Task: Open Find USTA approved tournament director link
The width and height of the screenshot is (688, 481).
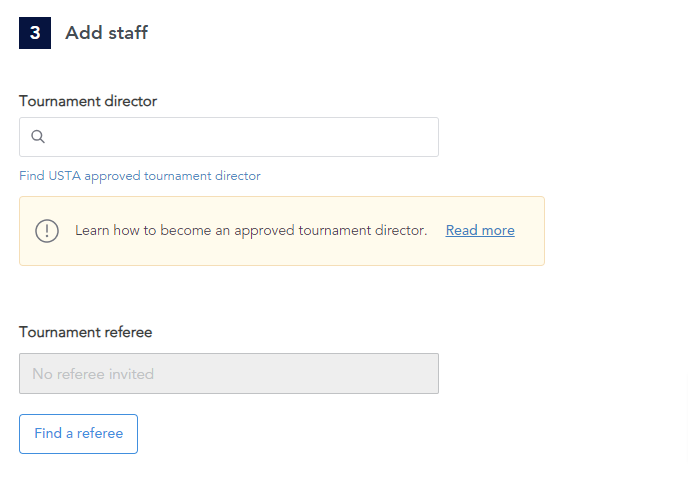Action: click(140, 176)
